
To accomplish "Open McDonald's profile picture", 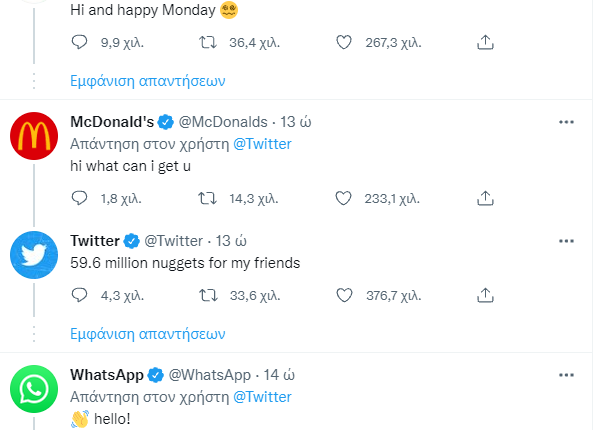I will coord(34,136).
